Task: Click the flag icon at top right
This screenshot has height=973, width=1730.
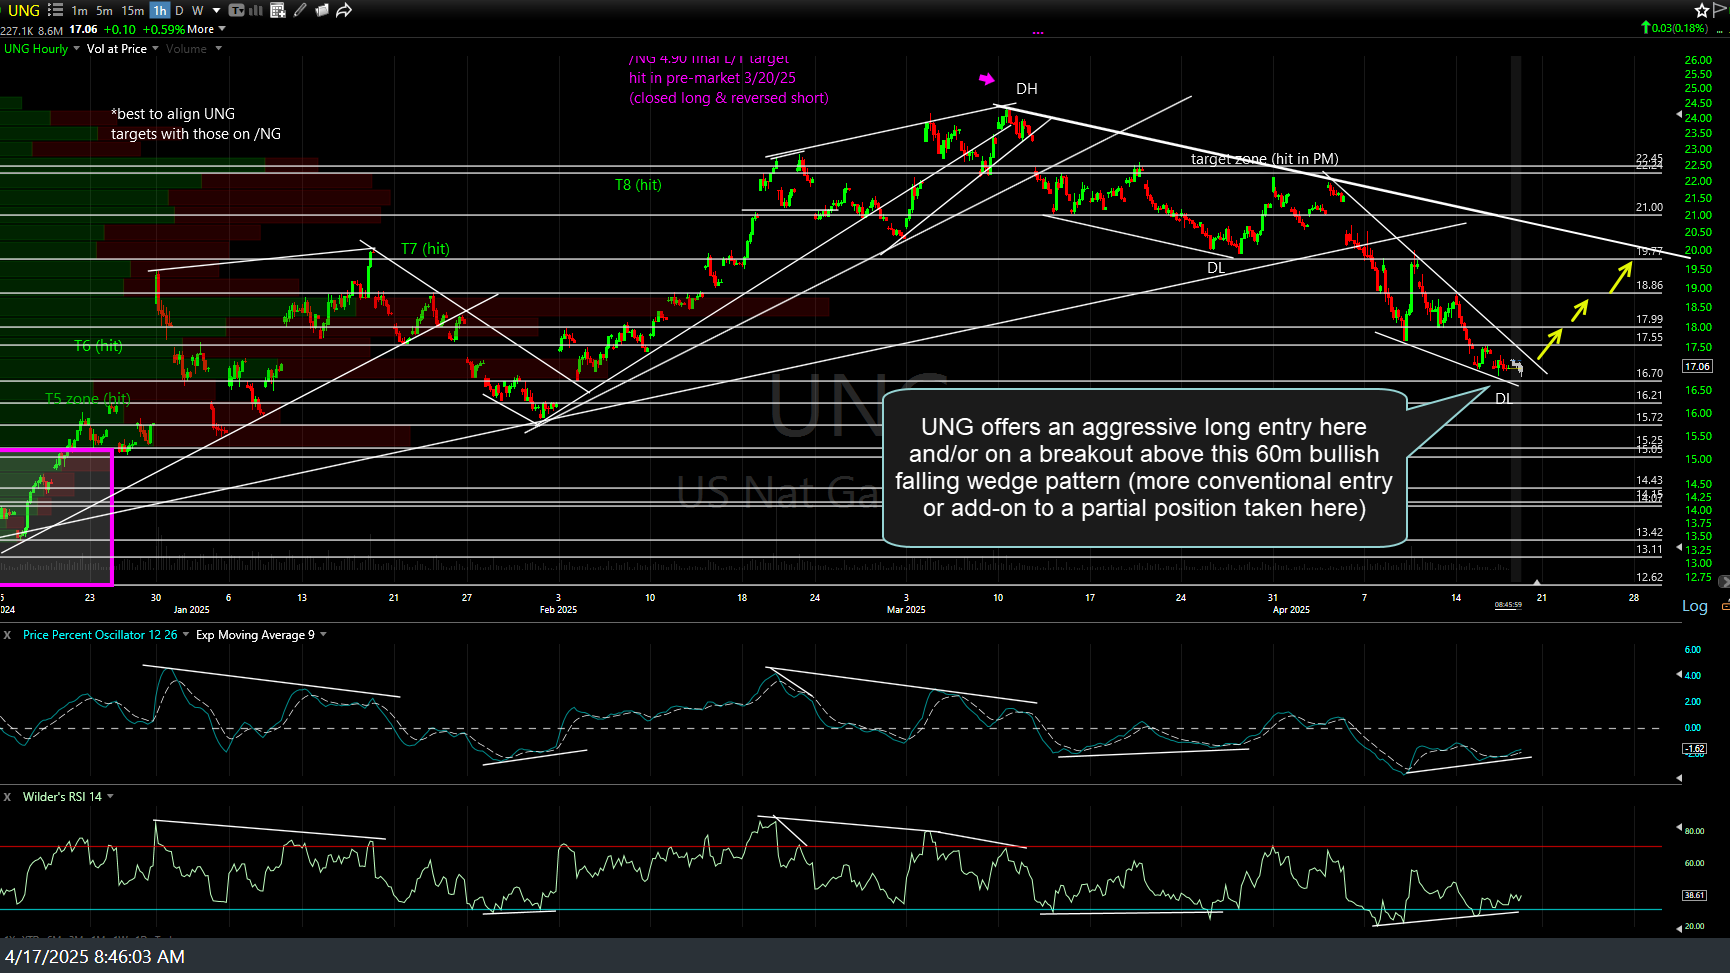Action: click(1721, 10)
